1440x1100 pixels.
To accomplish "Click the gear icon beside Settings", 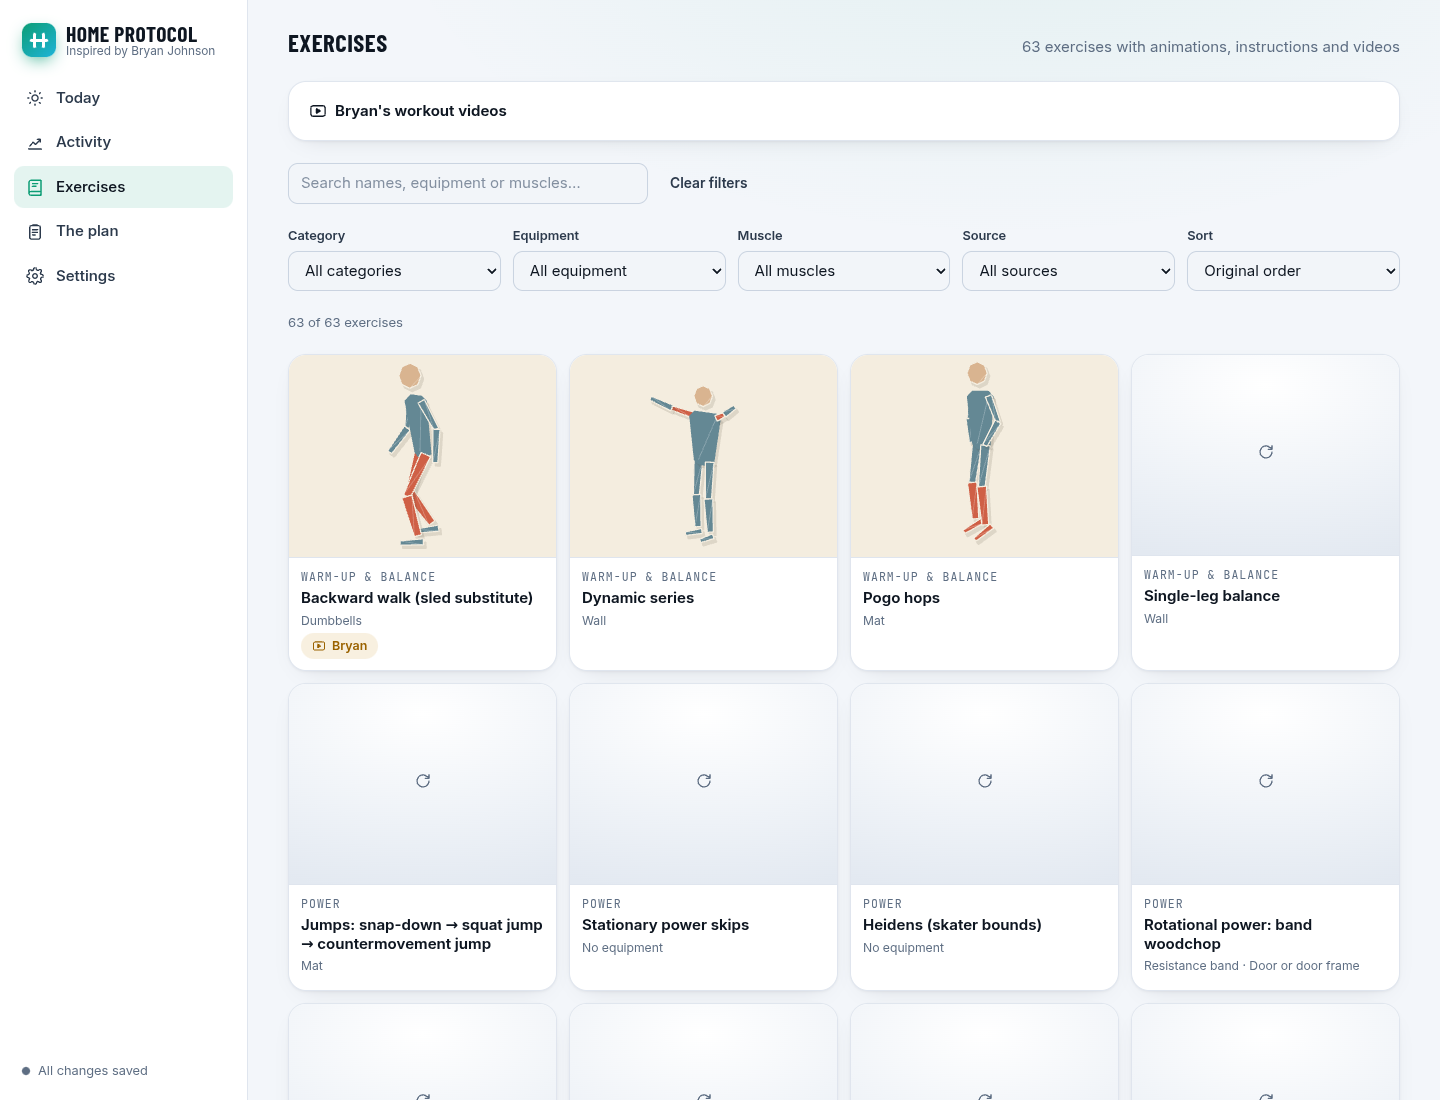I will click(35, 276).
